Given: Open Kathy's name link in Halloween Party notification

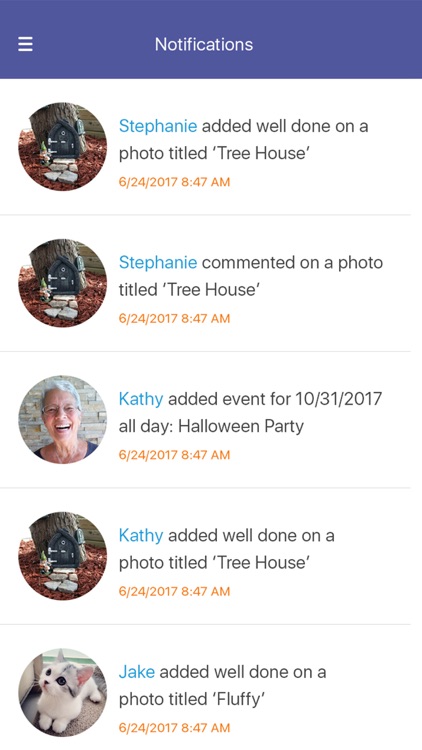Looking at the screenshot, I should pyautogui.click(x=141, y=399).
